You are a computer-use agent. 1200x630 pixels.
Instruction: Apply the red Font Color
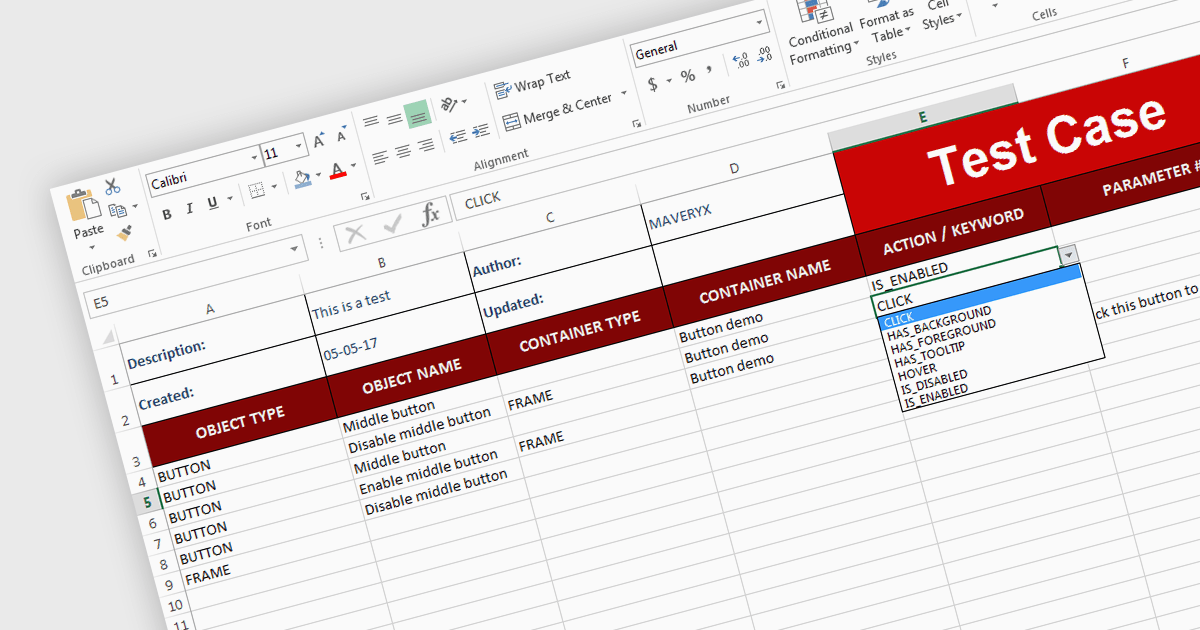338,170
